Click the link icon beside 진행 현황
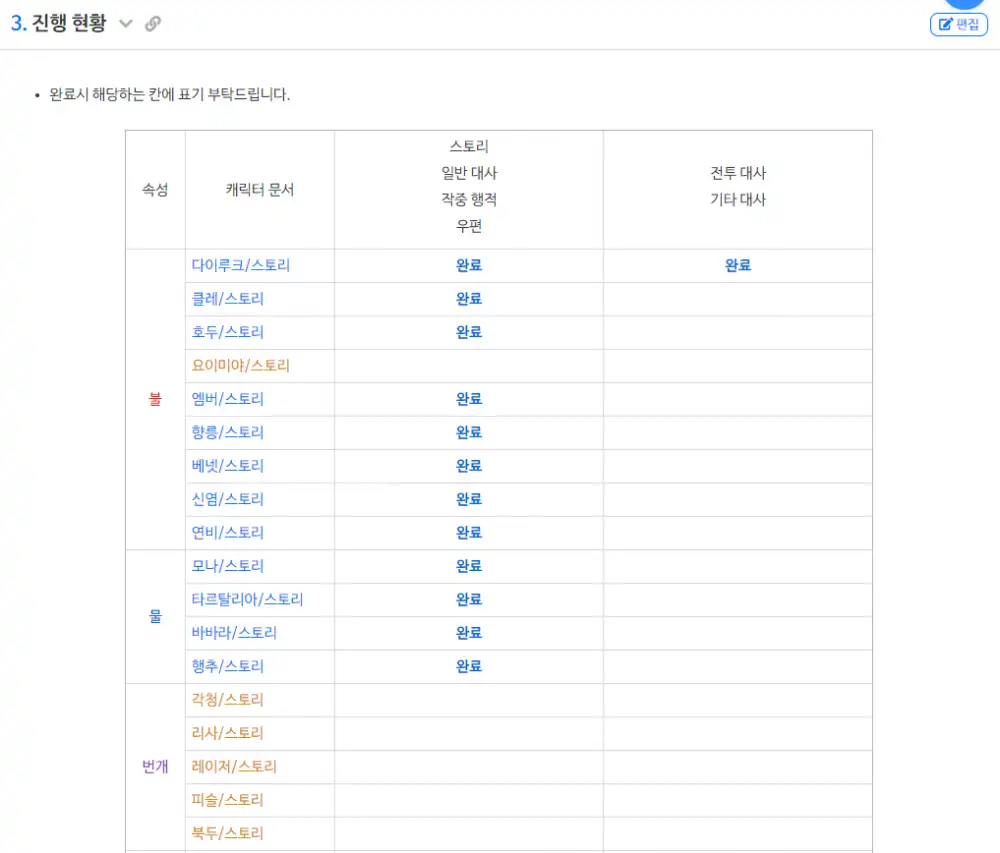 coord(153,24)
